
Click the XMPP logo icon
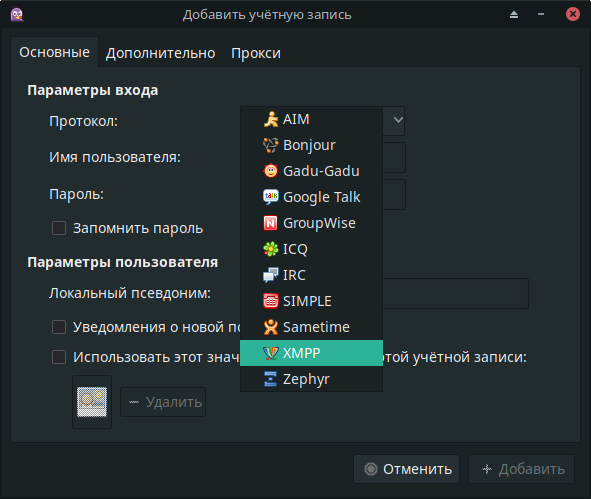pos(271,353)
